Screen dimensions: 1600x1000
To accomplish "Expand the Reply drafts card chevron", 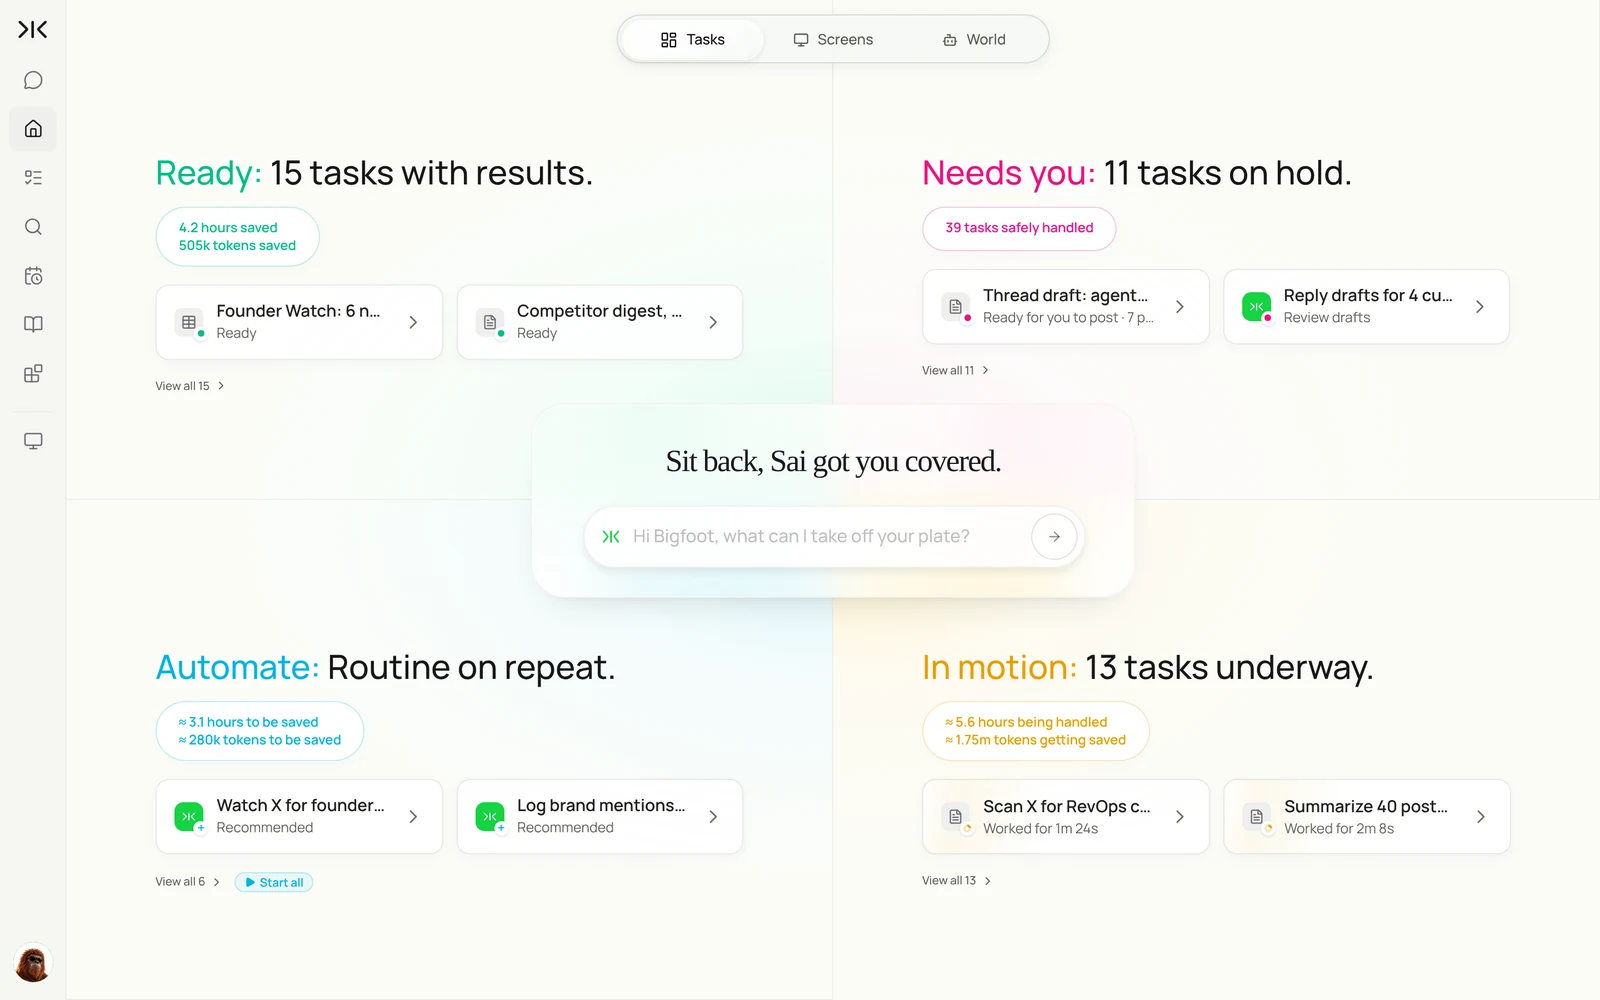I will click(1480, 306).
